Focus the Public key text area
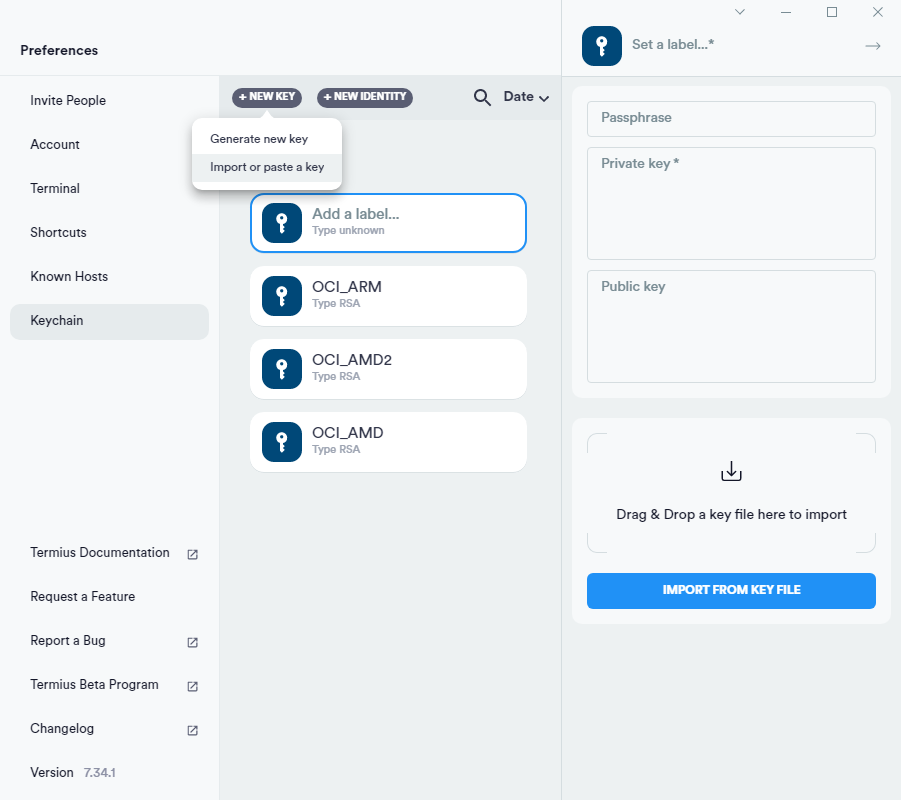This screenshot has height=800, width=901. coord(731,326)
